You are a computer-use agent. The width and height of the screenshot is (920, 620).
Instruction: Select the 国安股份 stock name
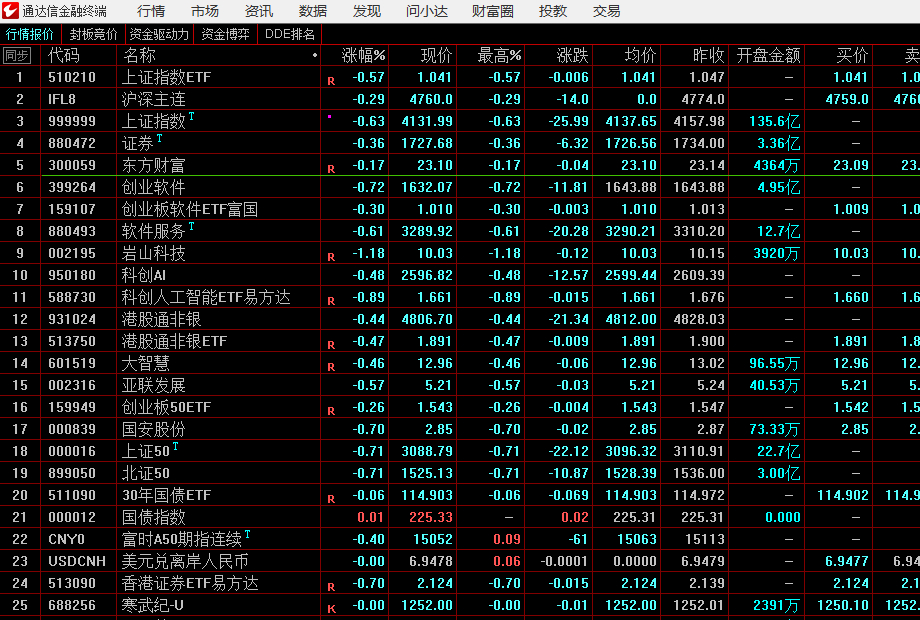(153, 429)
